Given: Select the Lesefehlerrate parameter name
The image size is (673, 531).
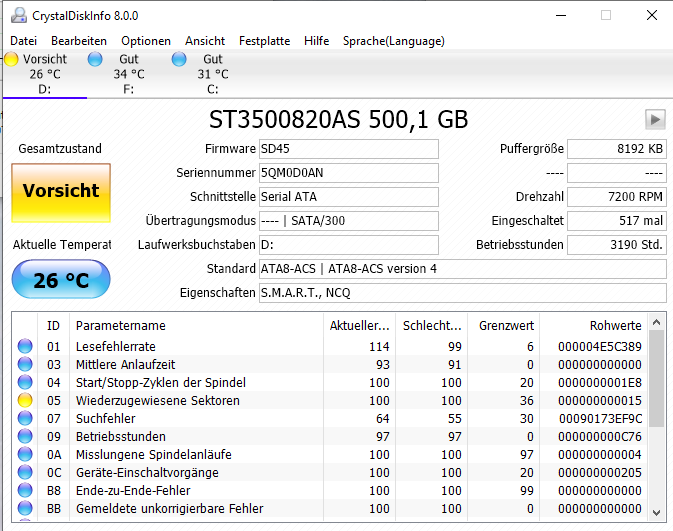Looking at the screenshot, I should point(115,346).
